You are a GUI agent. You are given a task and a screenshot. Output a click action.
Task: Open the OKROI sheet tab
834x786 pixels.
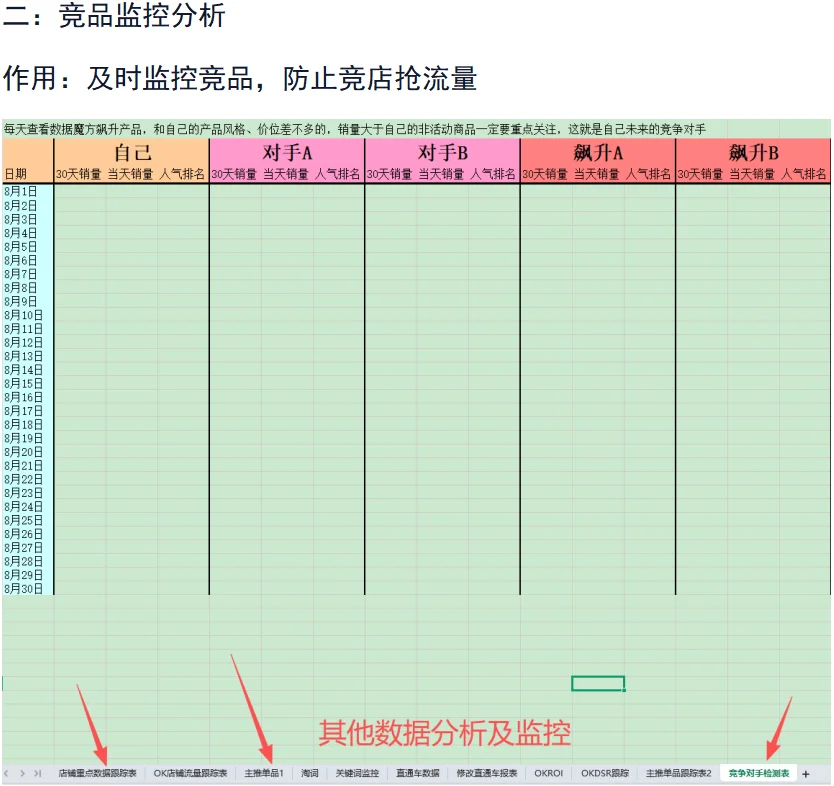[548, 773]
